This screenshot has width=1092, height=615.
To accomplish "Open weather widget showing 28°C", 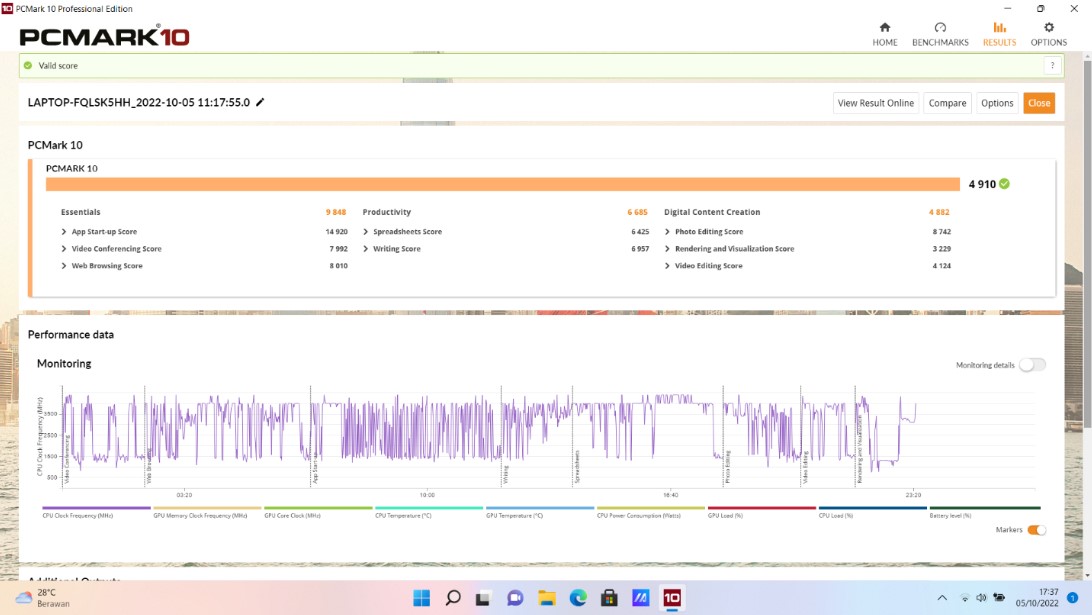I will [43, 598].
